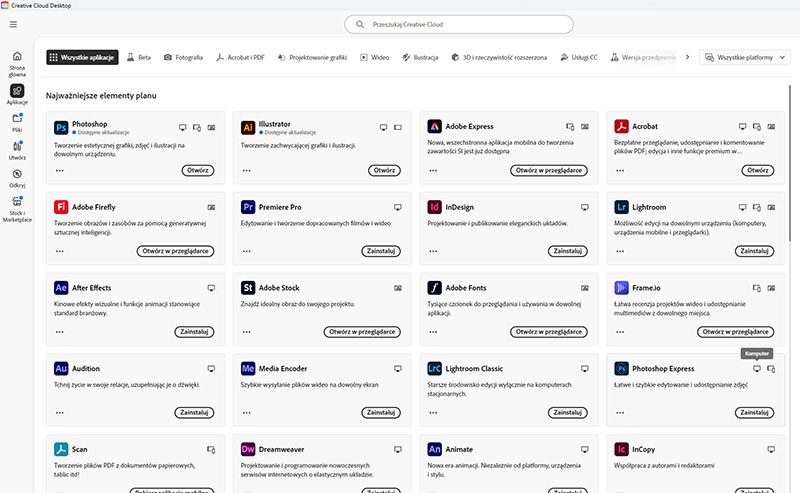
Task: Click the Illustrator app icon
Action: [248, 127]
